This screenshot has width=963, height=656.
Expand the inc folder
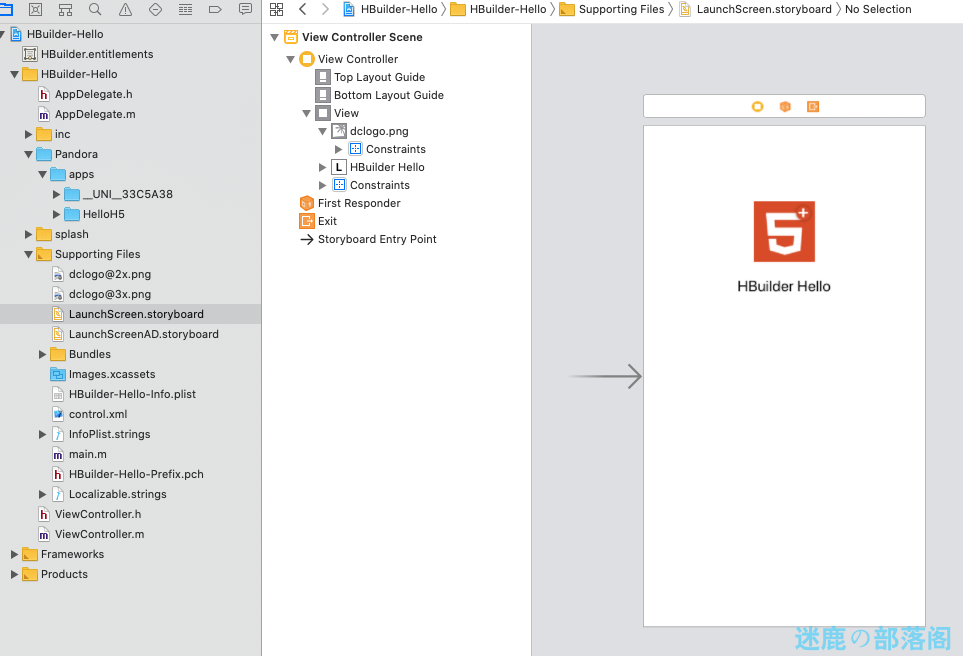tap(28, 135)
